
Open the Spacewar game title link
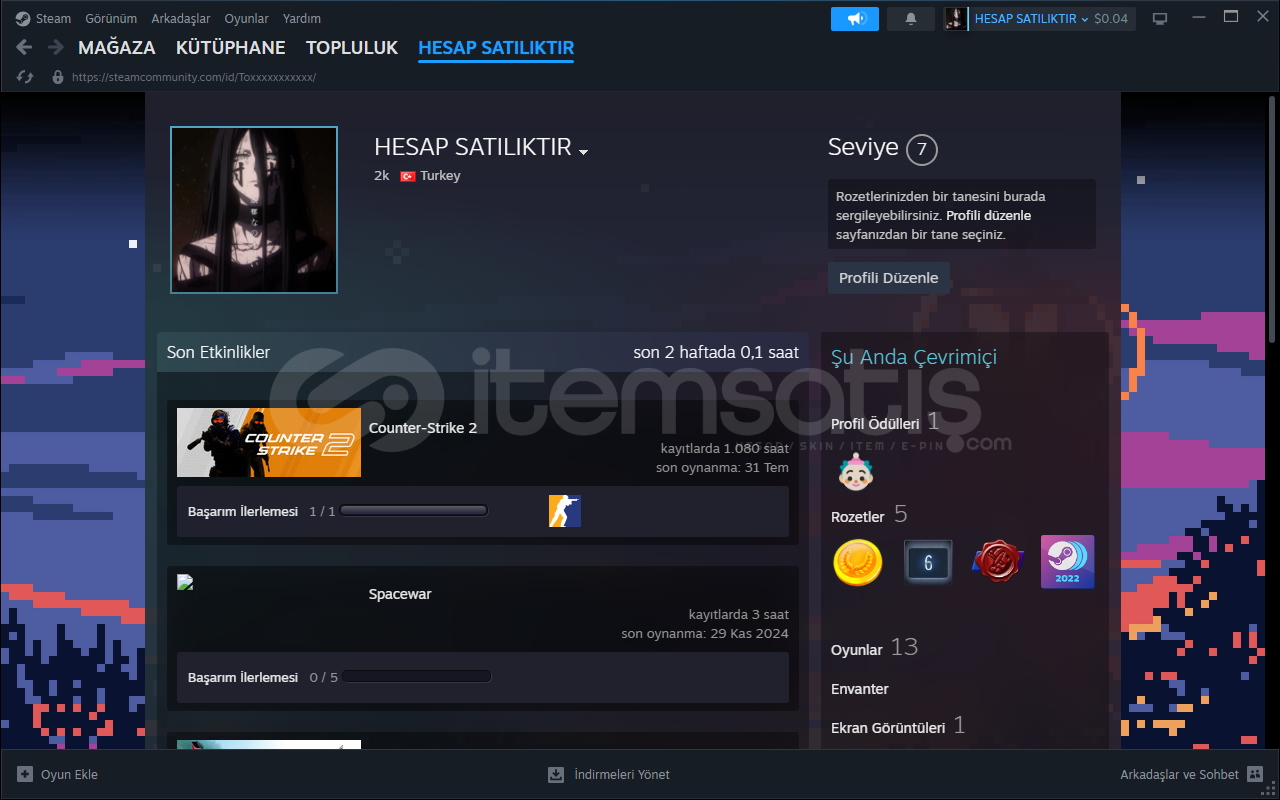[x=400, y=594]
